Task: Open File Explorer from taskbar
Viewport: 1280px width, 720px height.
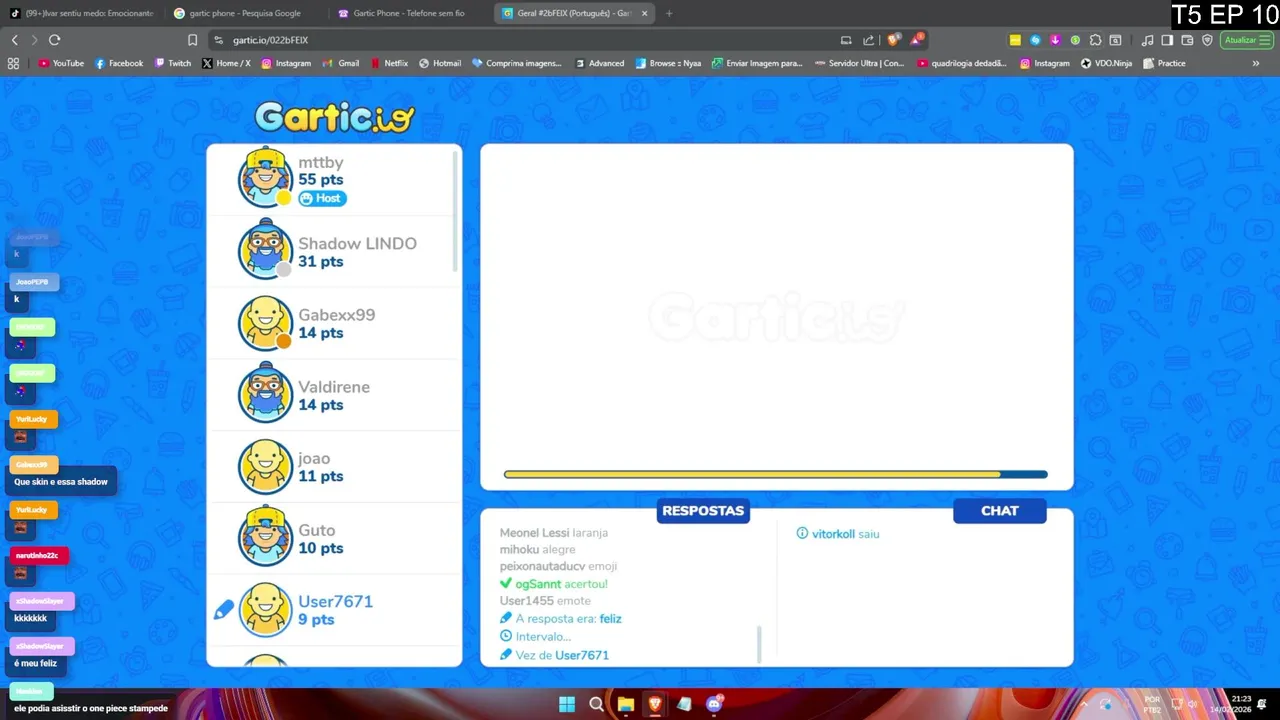Action: [625, 704]
